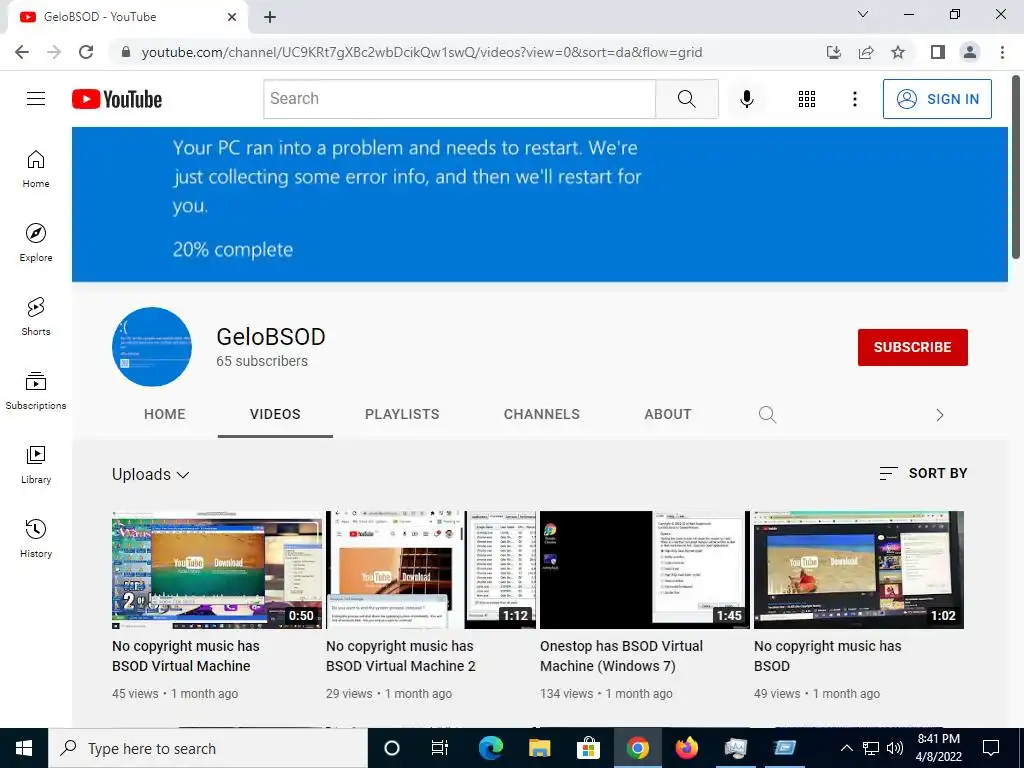This screenshot has height=768, width=1024.
Task: Show more channel tabs with right arrow
Action: pyautogui.click(x=939, y=415)
